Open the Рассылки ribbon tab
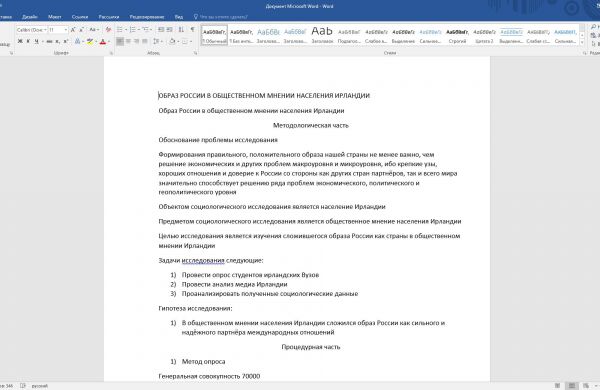Viewport: 600px width, 390px height. [109, 17]
